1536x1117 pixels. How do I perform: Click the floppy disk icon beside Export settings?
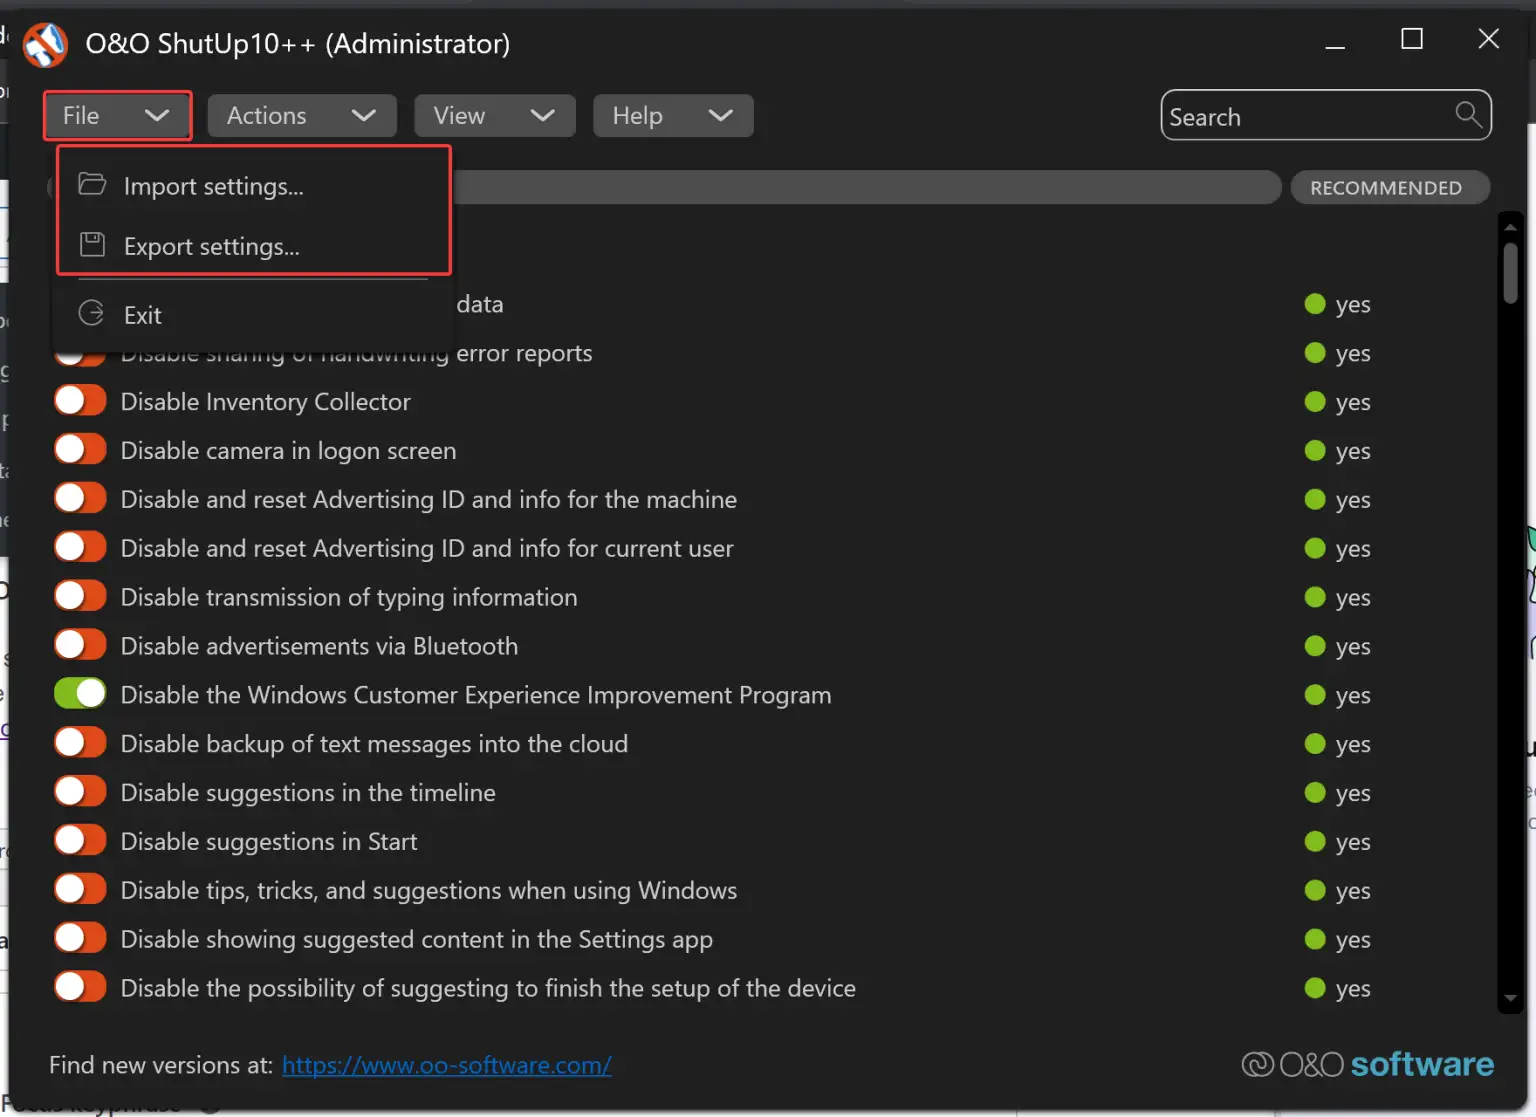[x=92, y=244]
